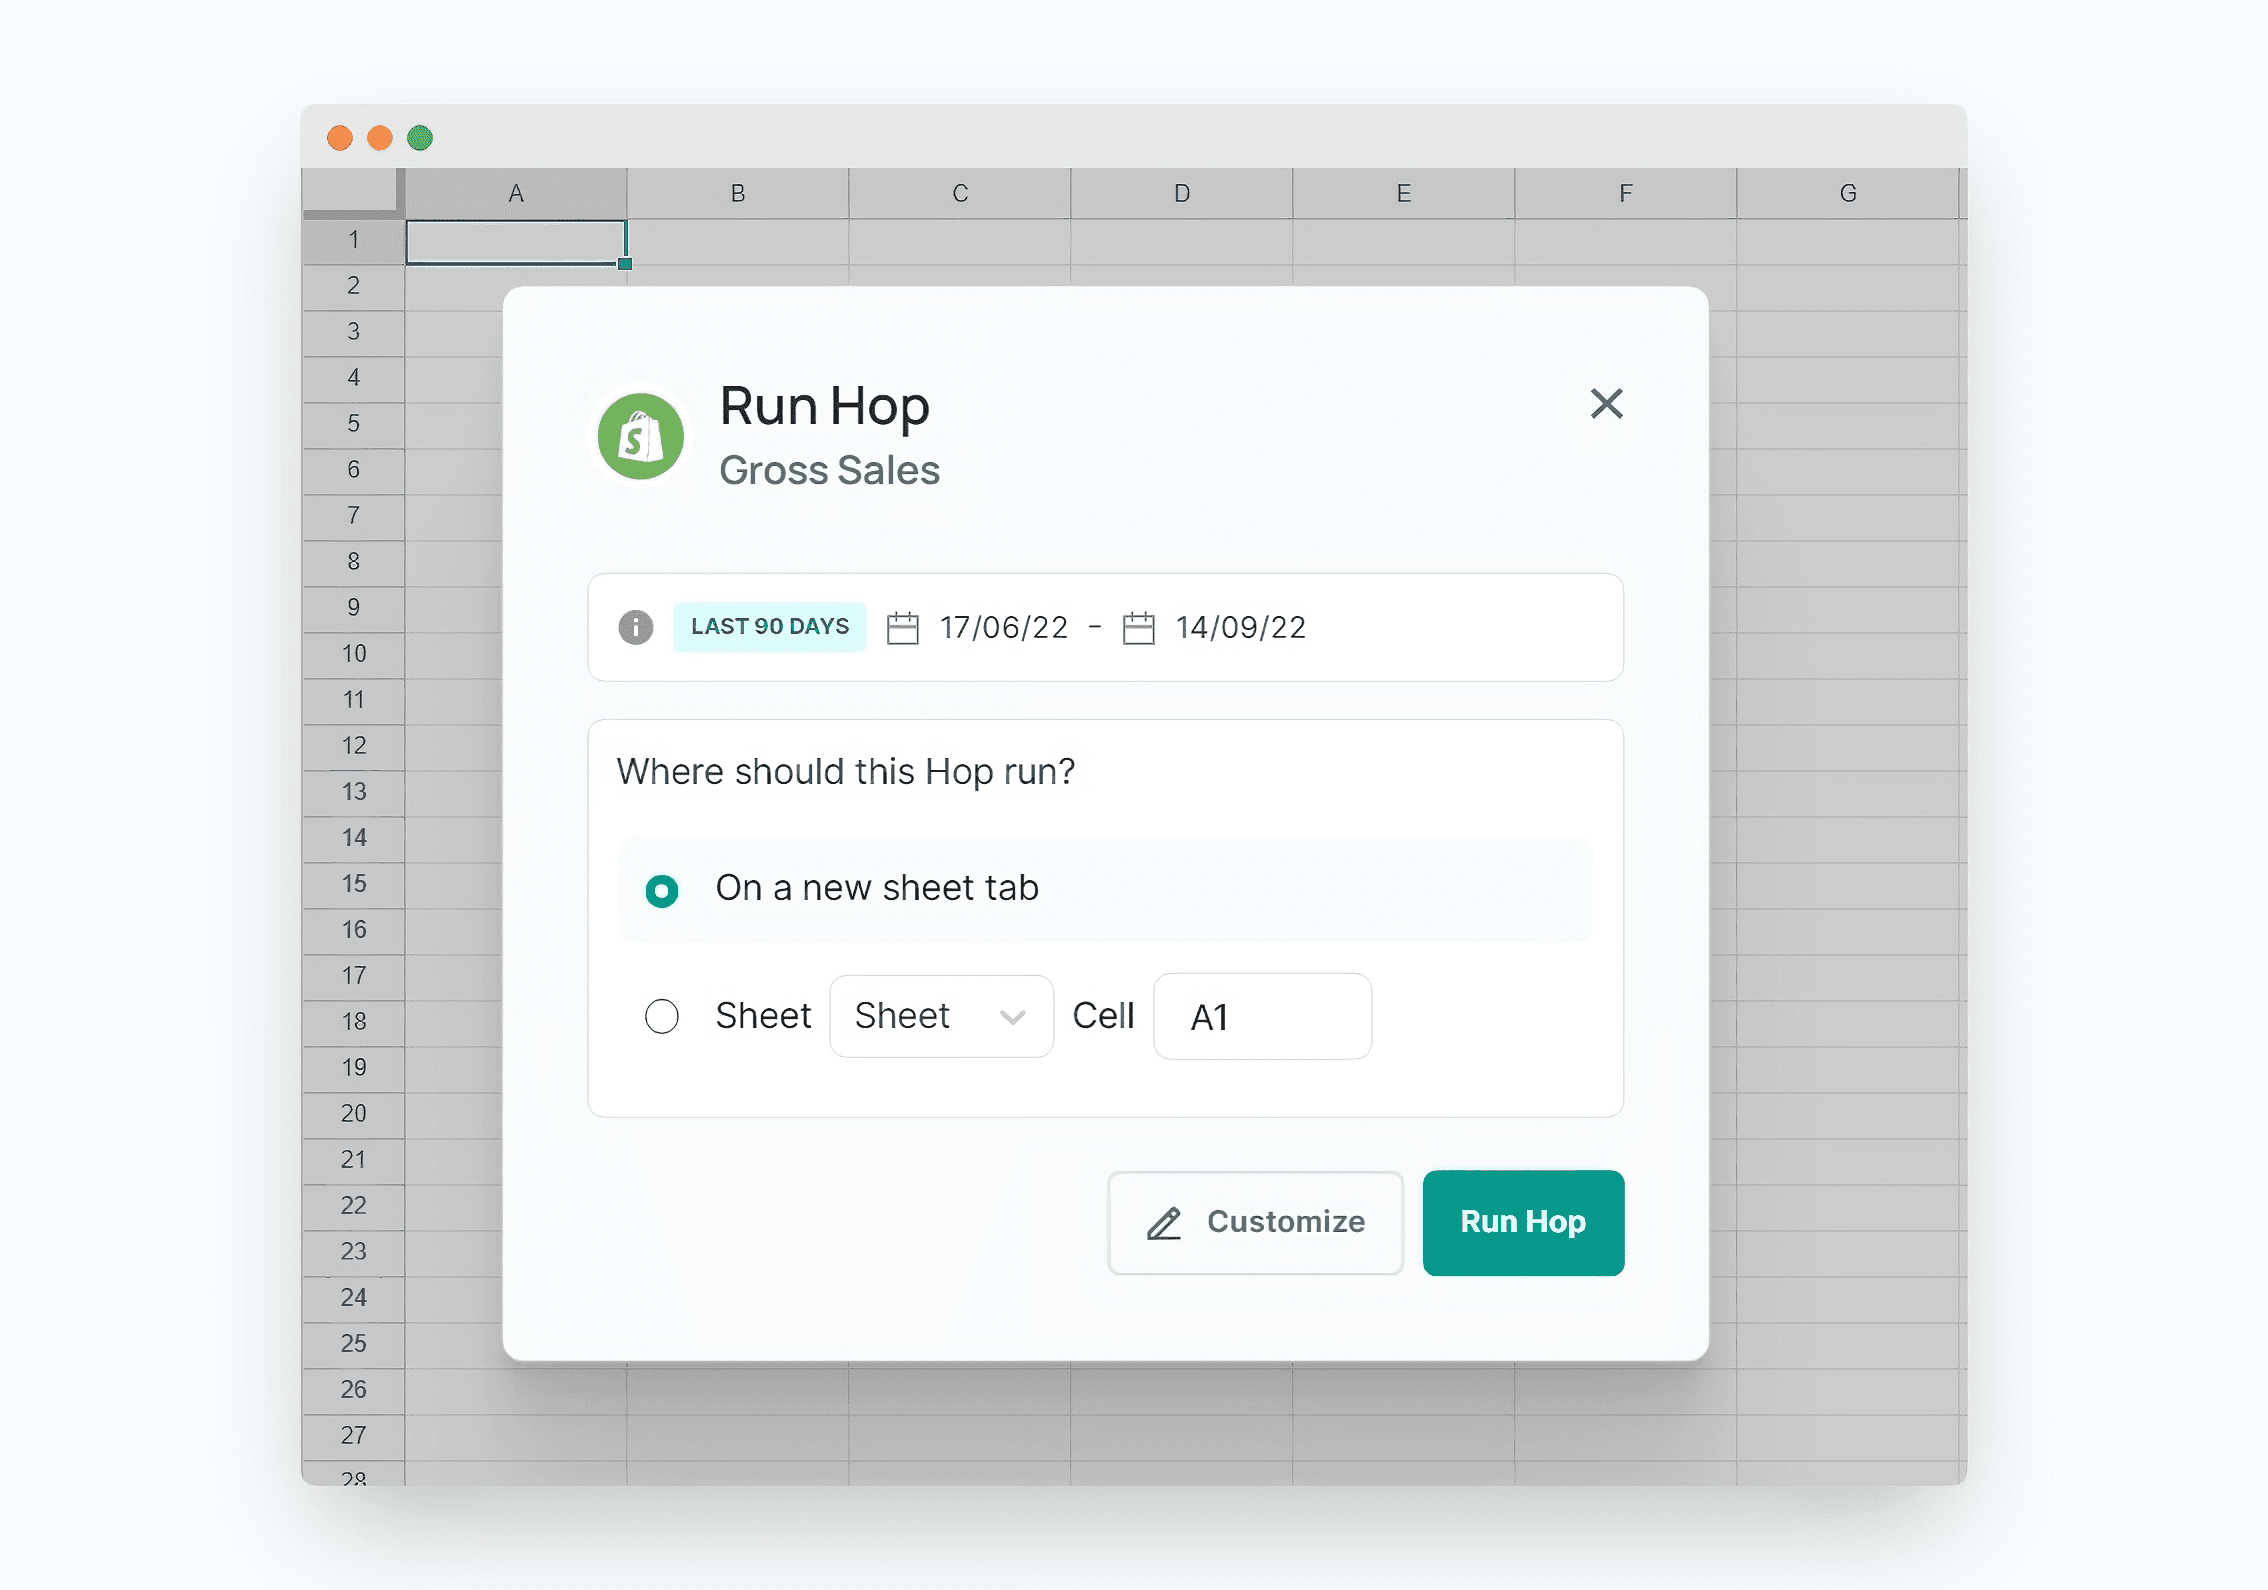
Task: Click the Cell input field showing A1
Action: click(1262, 1017)
